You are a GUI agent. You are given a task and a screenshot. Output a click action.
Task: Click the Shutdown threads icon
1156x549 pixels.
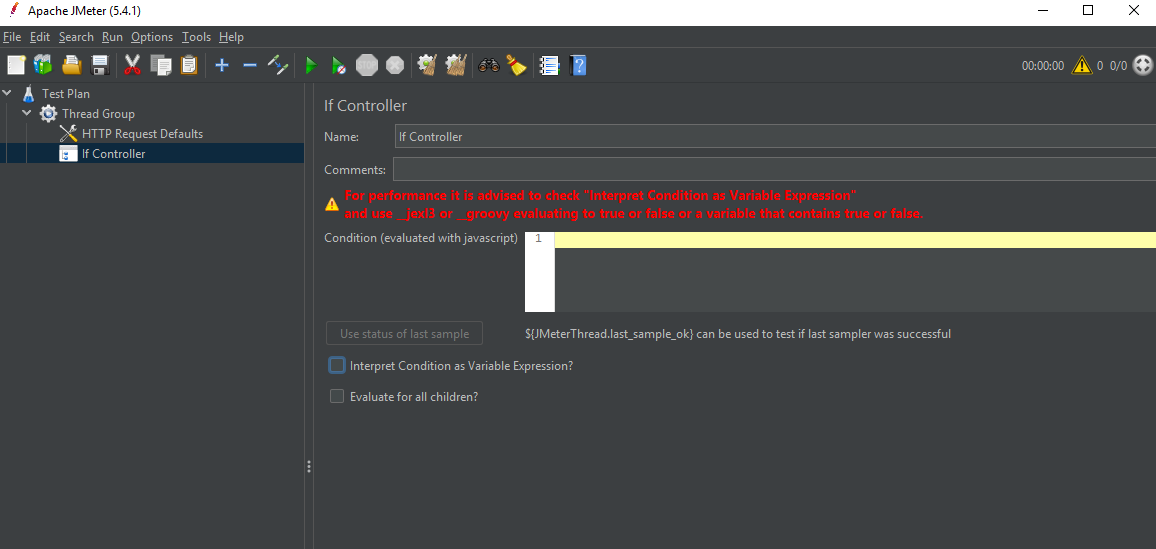pos(395,66)
